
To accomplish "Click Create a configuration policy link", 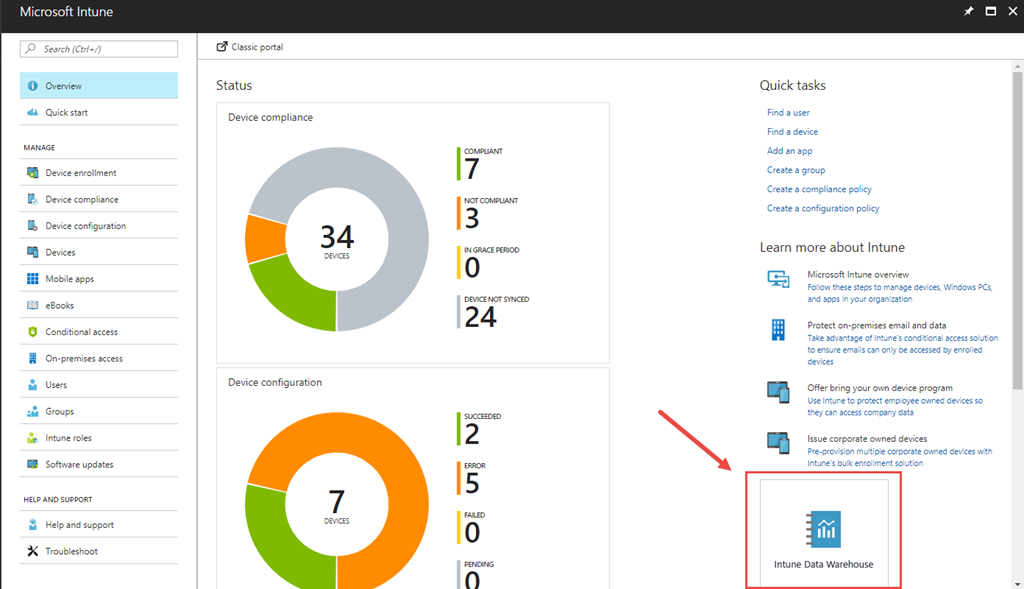I will [x=823, y=208].
